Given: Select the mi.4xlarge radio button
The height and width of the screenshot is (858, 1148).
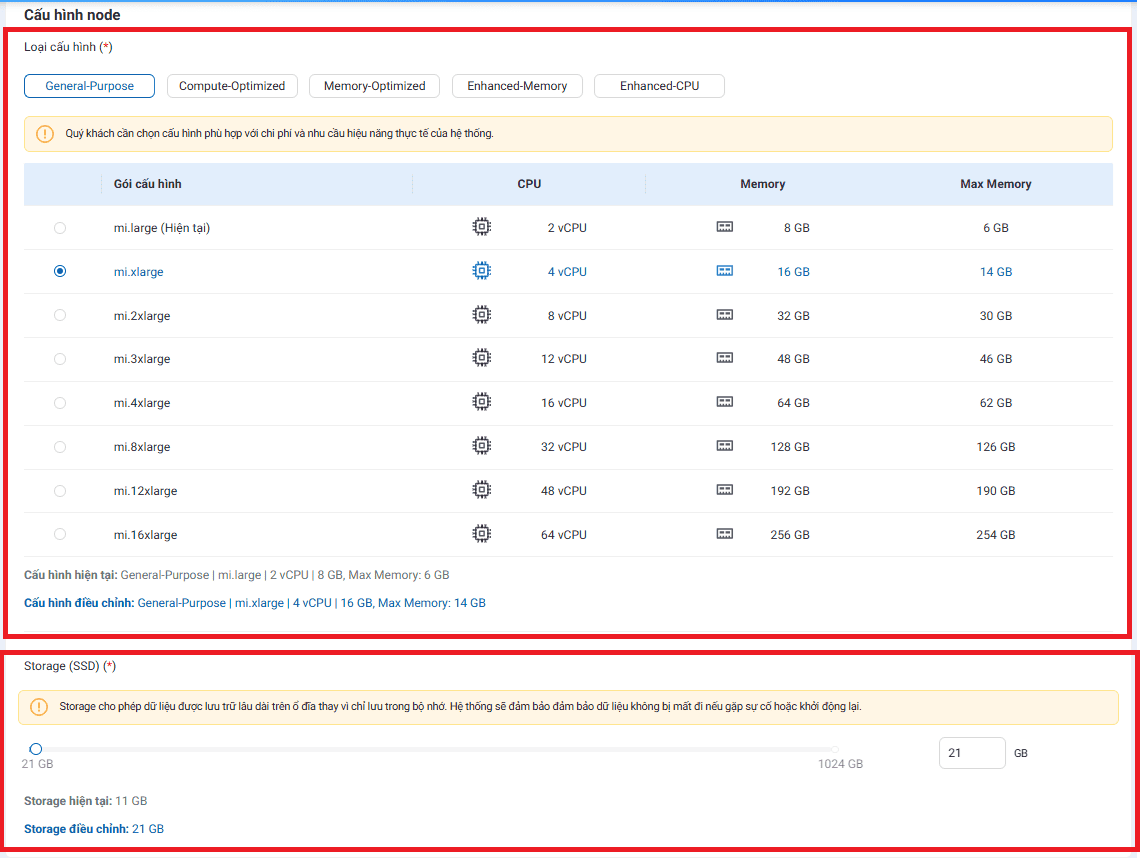Looking at the screenshot, I should pos(60,403).
